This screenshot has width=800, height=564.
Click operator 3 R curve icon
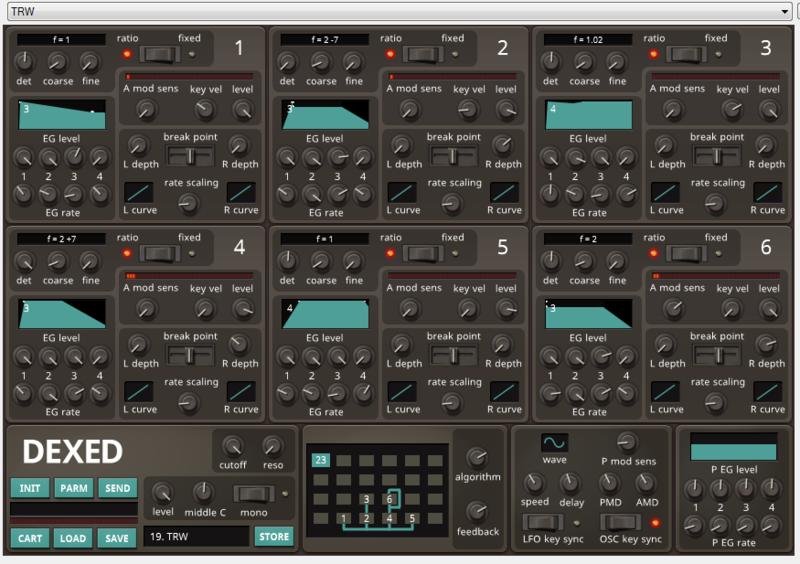pyautogui.click(x=767, y=192)
